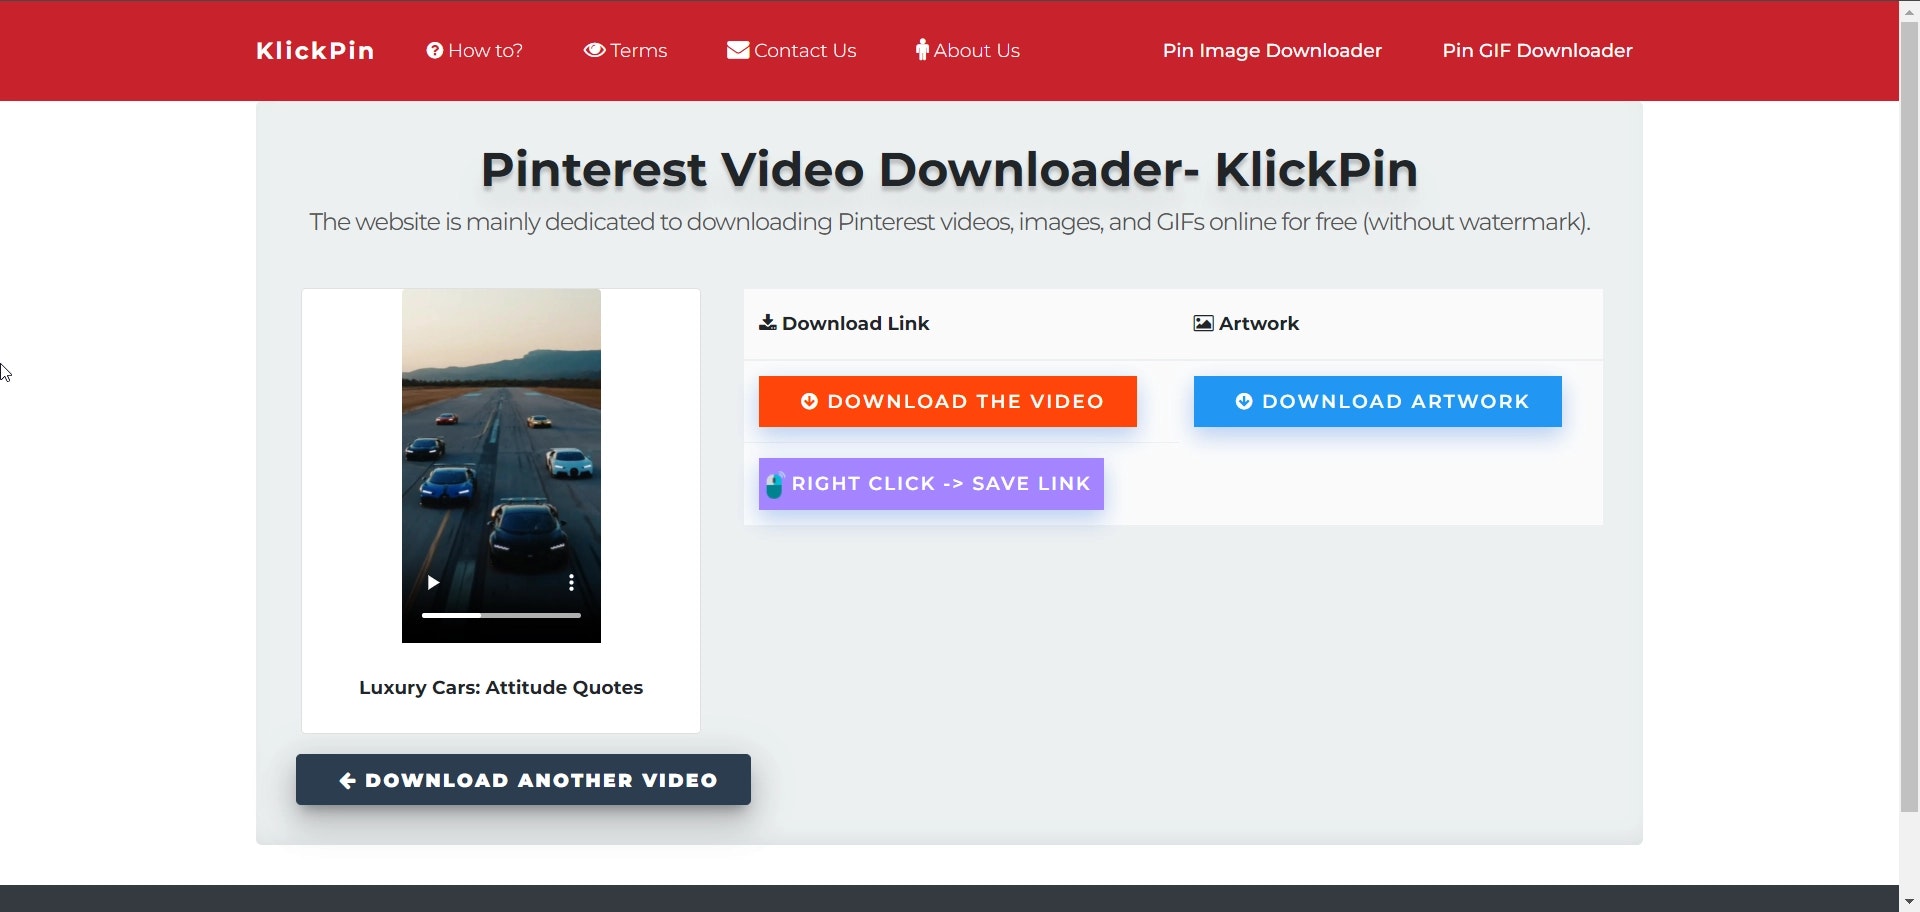The height and width of the screenshot is (912, 1920).
Task: Open the KlickPin home logo link
Action: (315, 51)
